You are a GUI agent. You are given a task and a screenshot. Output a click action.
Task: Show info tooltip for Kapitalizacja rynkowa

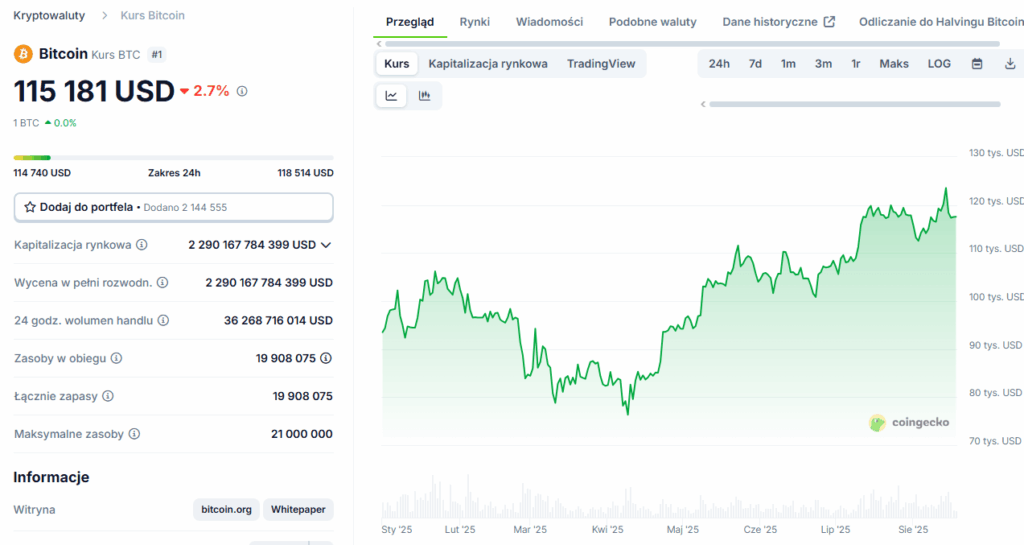coord(142,245)
